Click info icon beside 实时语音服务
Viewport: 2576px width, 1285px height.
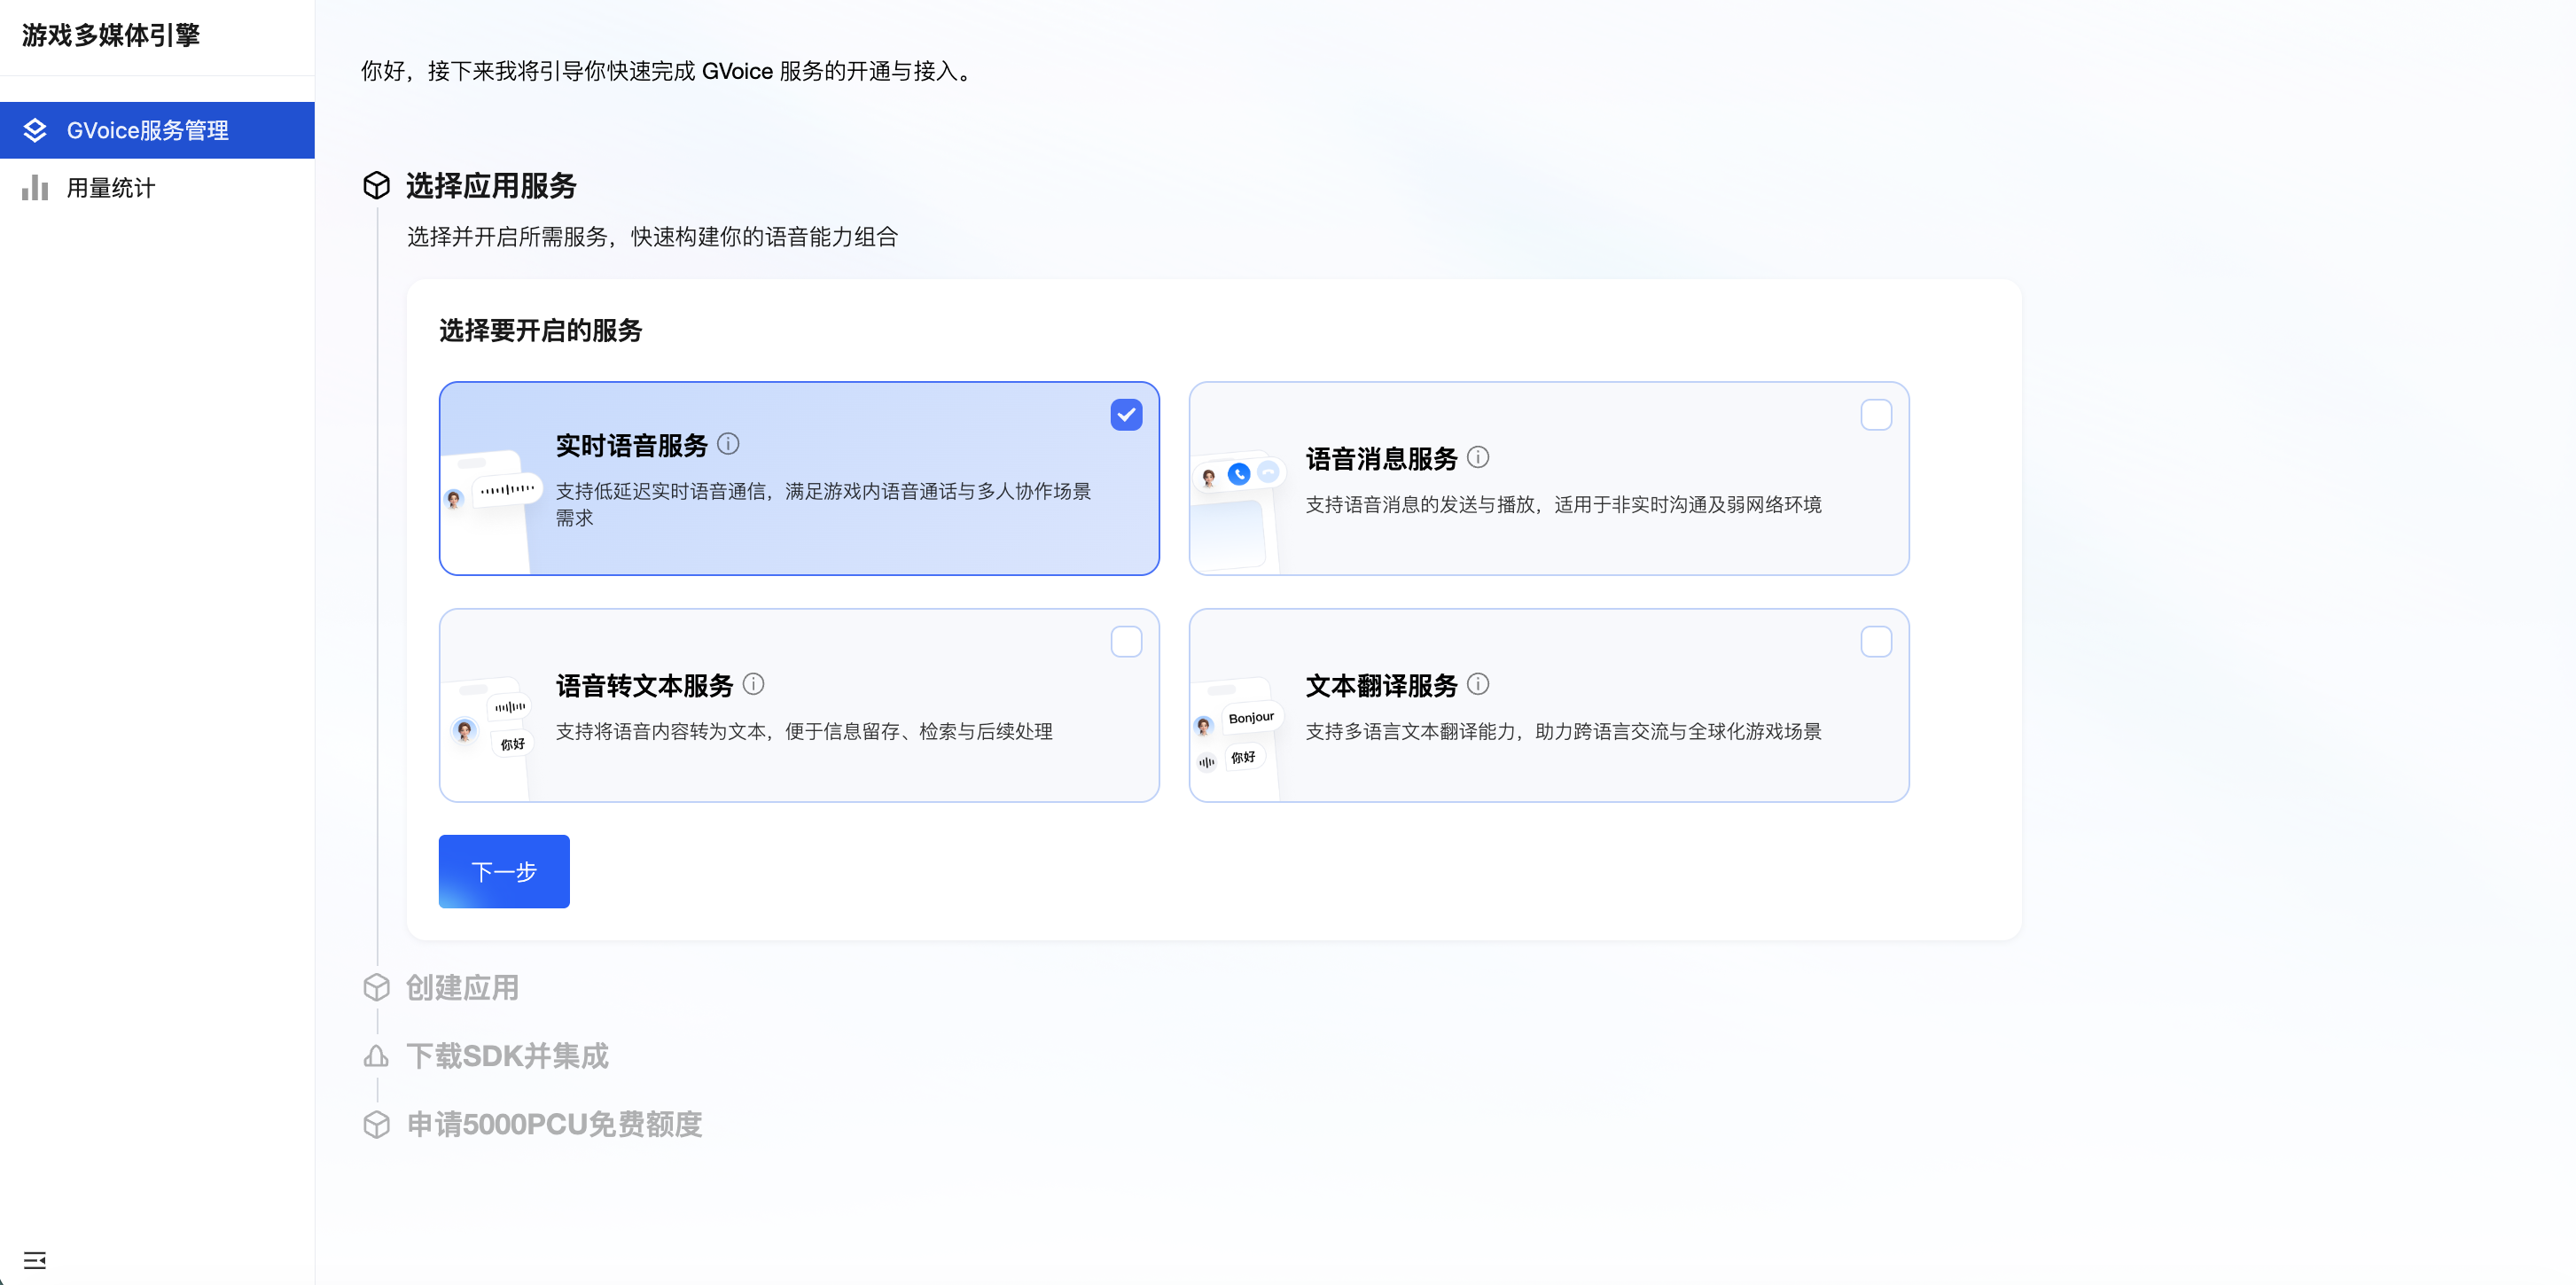pyautogui.click(x=728, y=444)
